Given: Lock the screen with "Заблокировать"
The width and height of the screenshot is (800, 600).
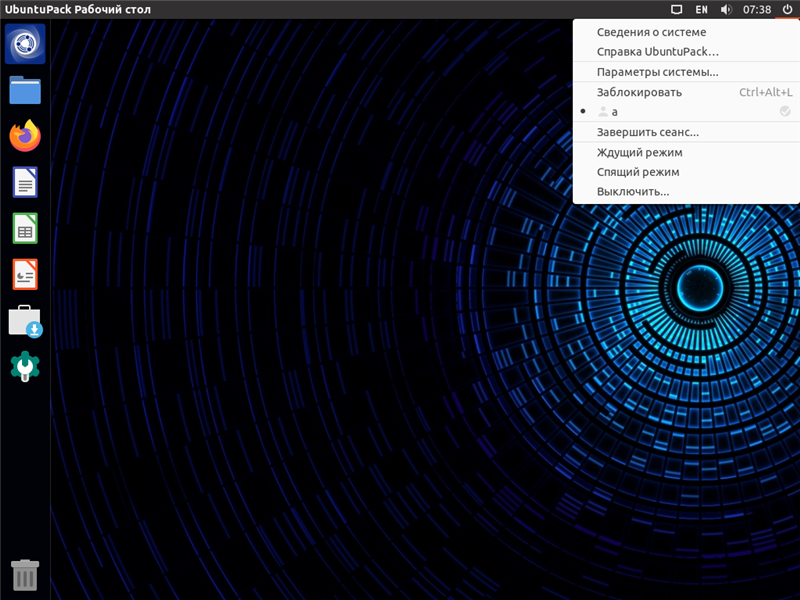Looking at the screenshot, I should (x=686, y=92).
